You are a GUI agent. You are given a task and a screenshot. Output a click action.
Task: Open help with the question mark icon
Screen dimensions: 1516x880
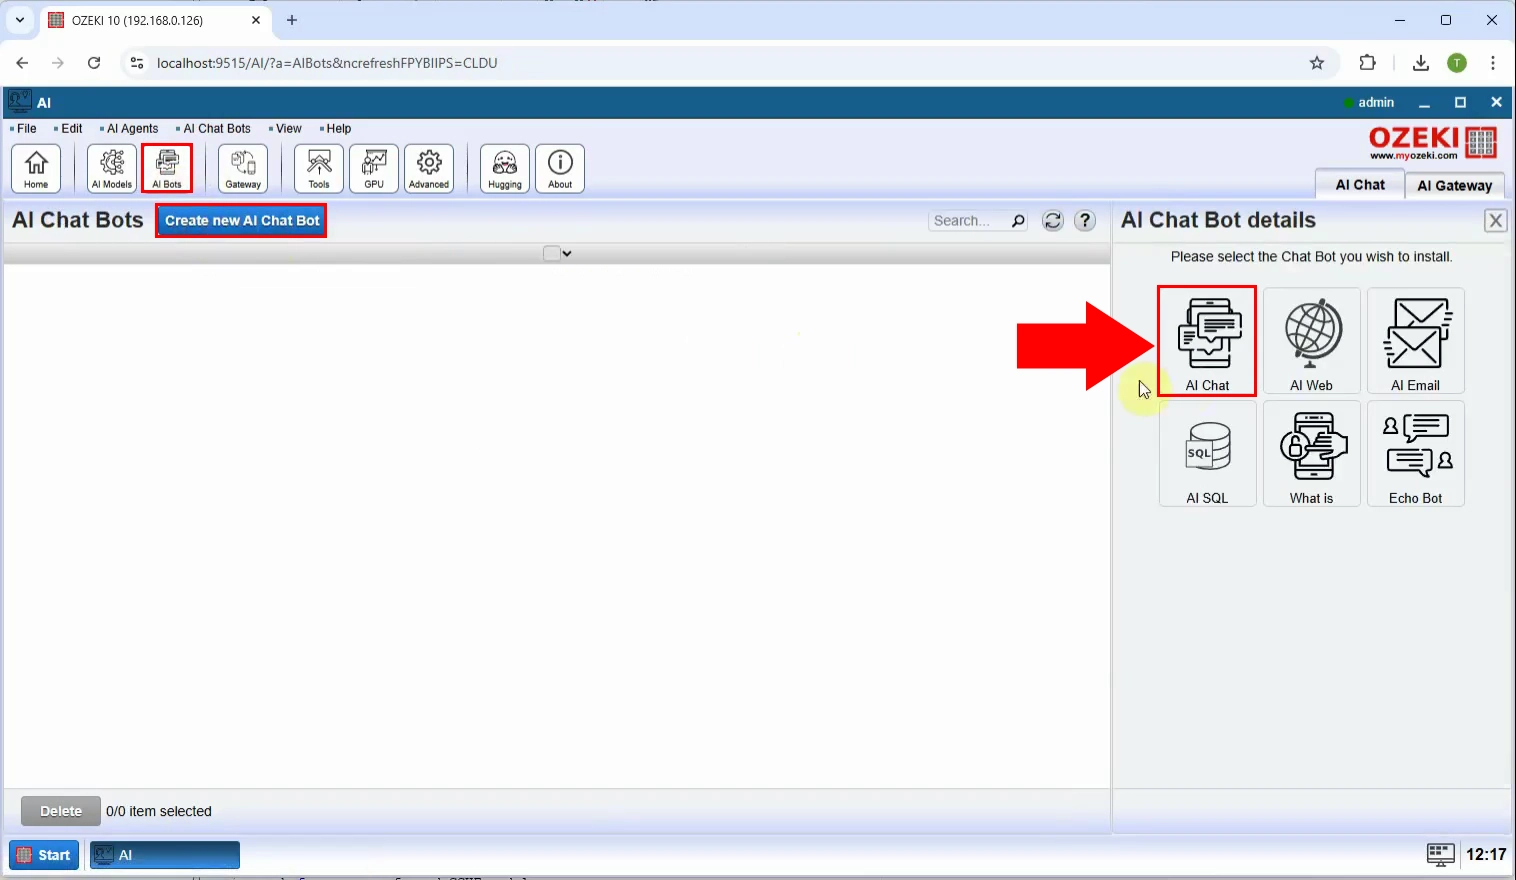pyautogui.click(x=1085, y=221)
